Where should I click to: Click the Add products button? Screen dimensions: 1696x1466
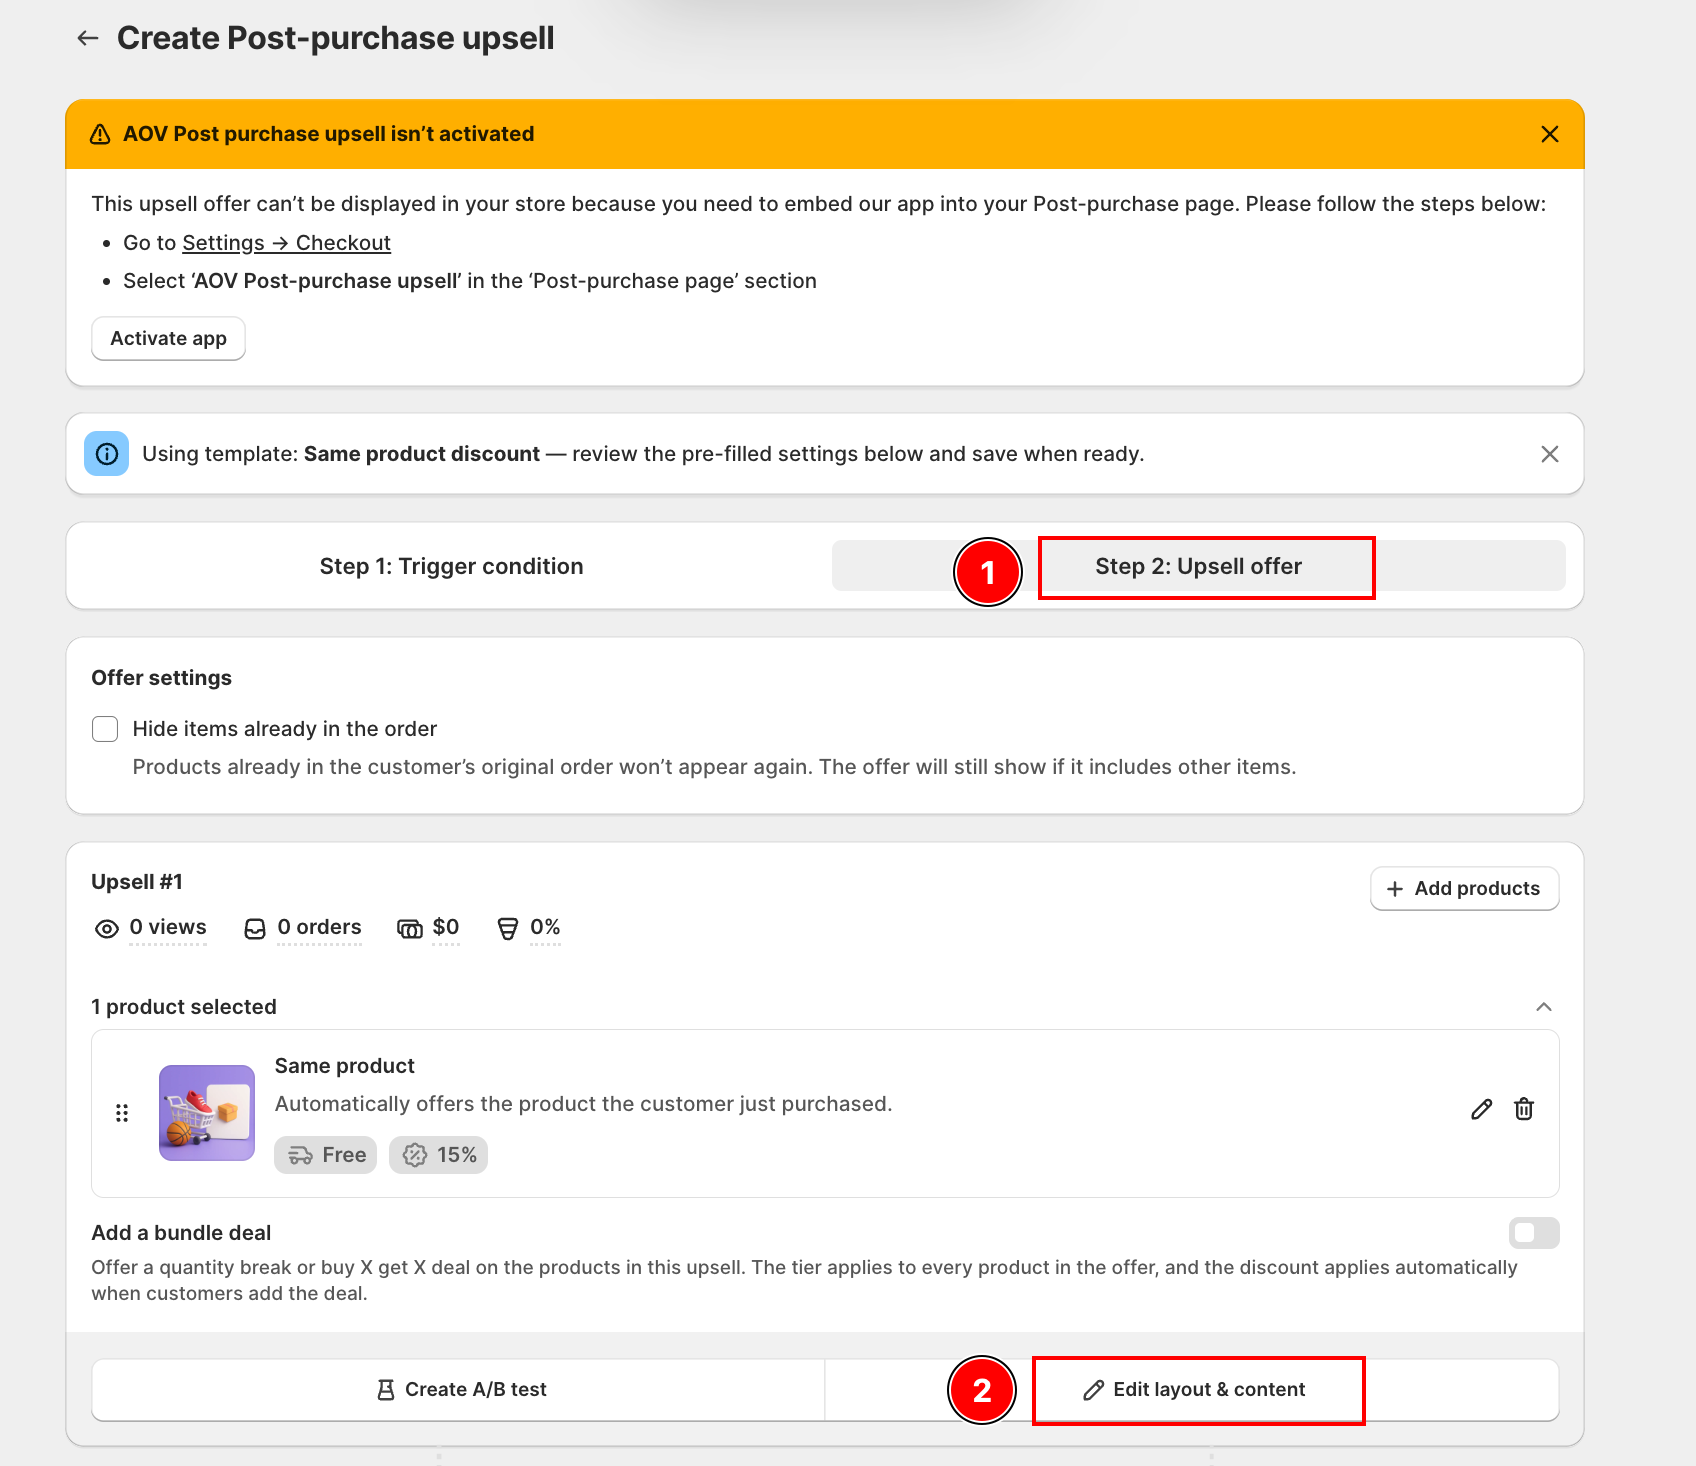(x=1464, y=889)
